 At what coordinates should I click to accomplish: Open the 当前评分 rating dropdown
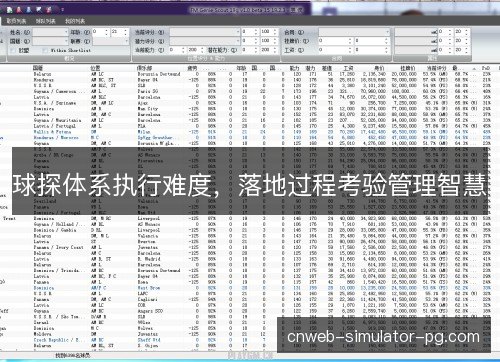point(205,32)
